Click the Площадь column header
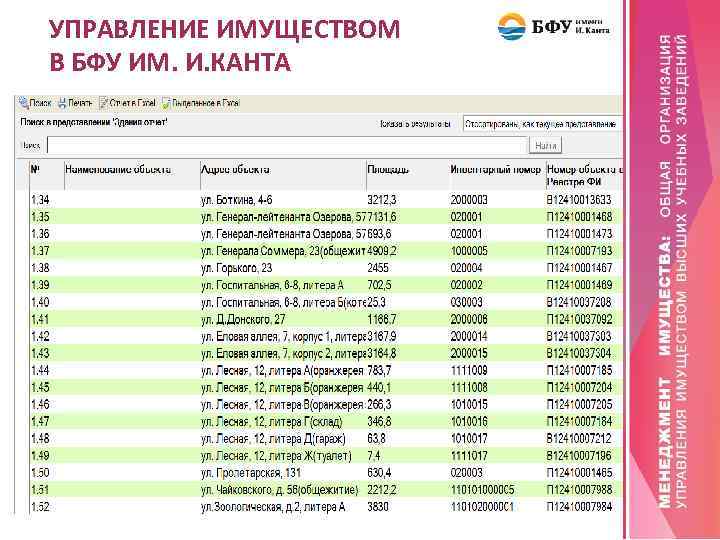 [x=388, y=169]
